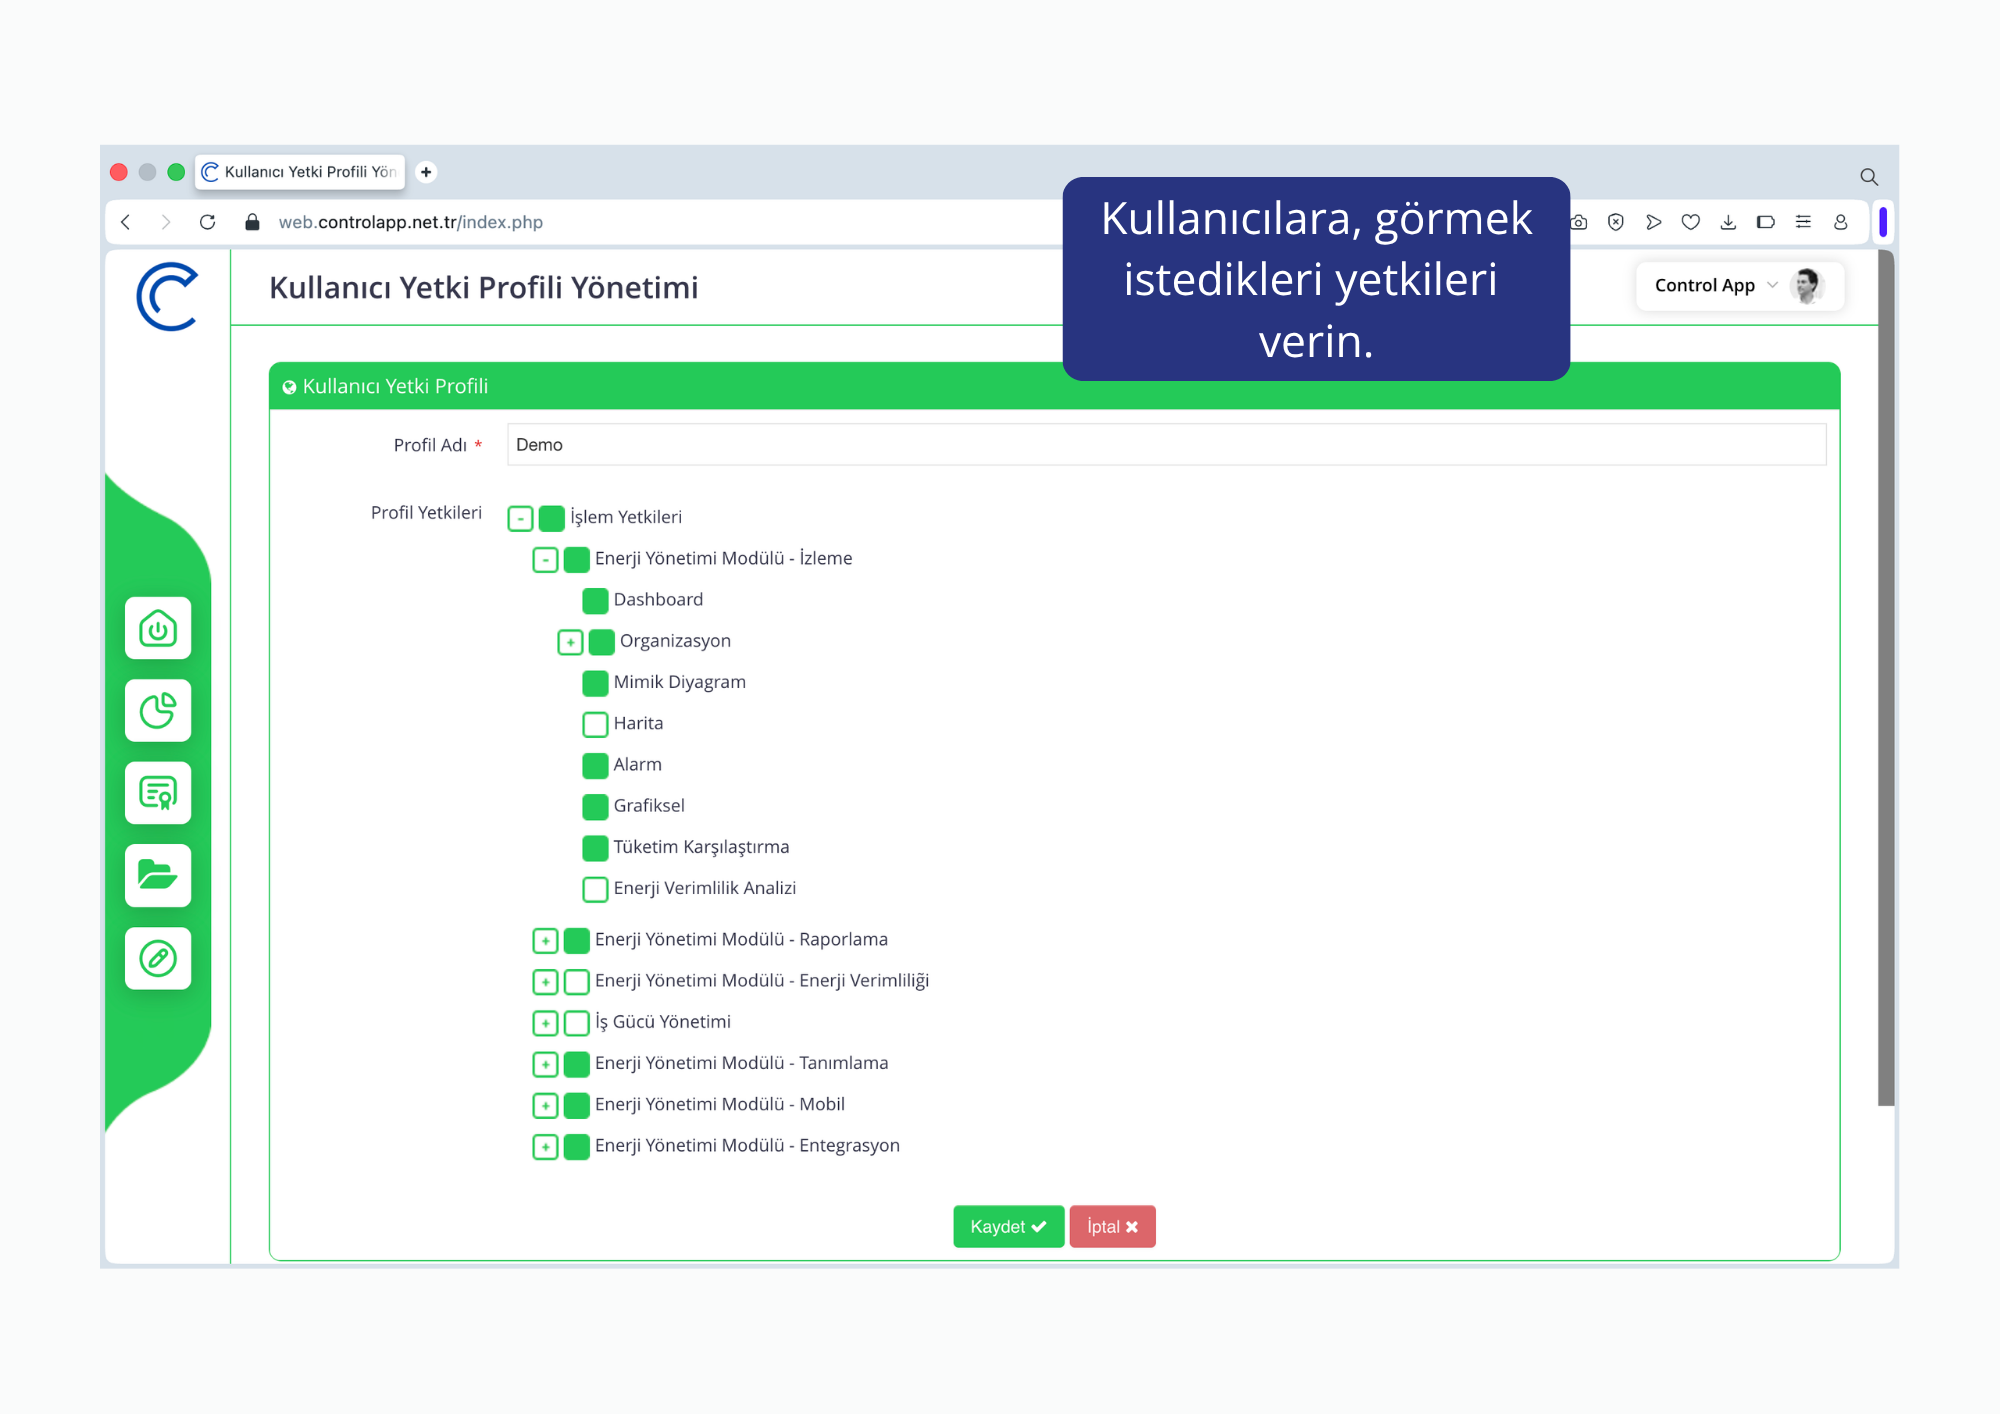Click the Enerji Verimlilik Analizi label

click(705, 888)
